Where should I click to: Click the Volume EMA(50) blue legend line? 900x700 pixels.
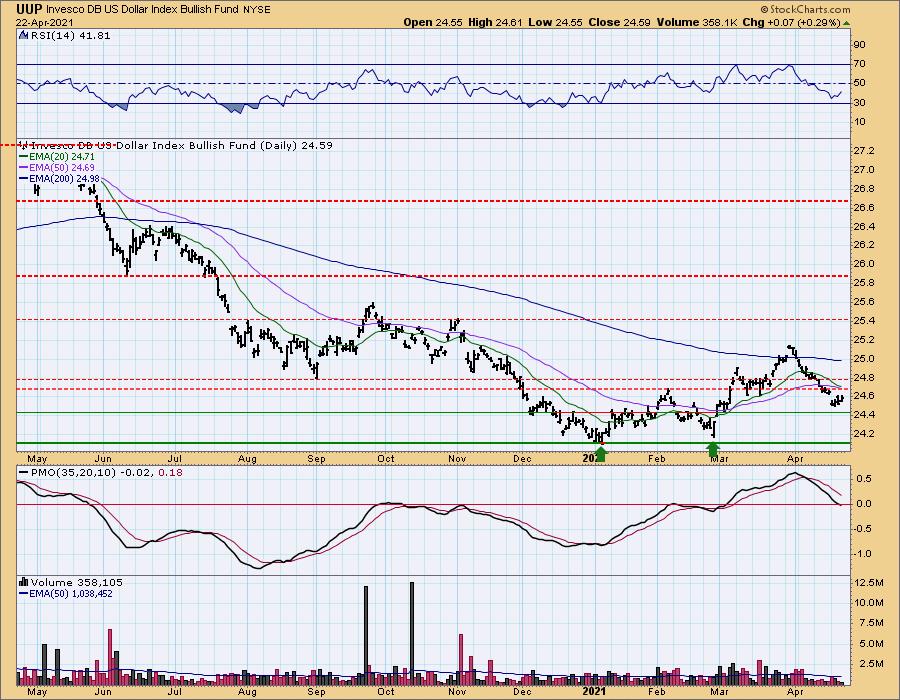(x=24, y=593)
